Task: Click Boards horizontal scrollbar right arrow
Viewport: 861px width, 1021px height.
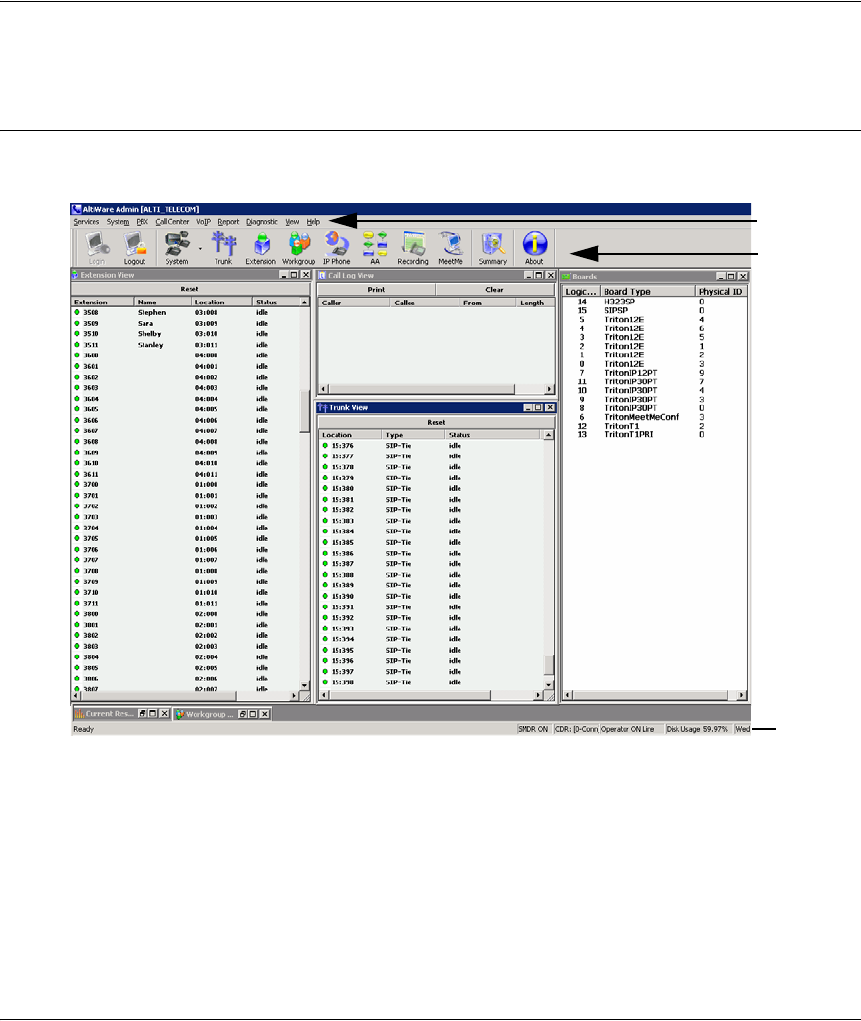Action: click(742, 695)
